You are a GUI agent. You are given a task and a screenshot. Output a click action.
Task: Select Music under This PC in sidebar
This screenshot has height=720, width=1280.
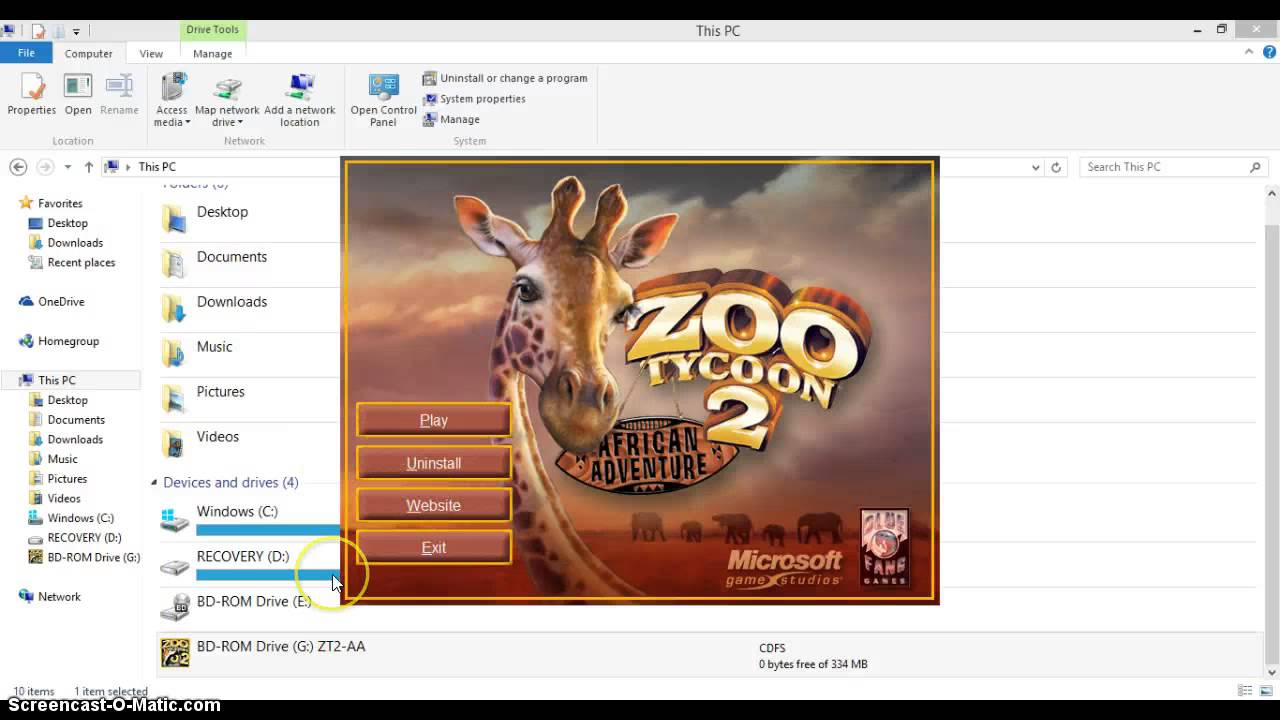[x=62, y=459]
